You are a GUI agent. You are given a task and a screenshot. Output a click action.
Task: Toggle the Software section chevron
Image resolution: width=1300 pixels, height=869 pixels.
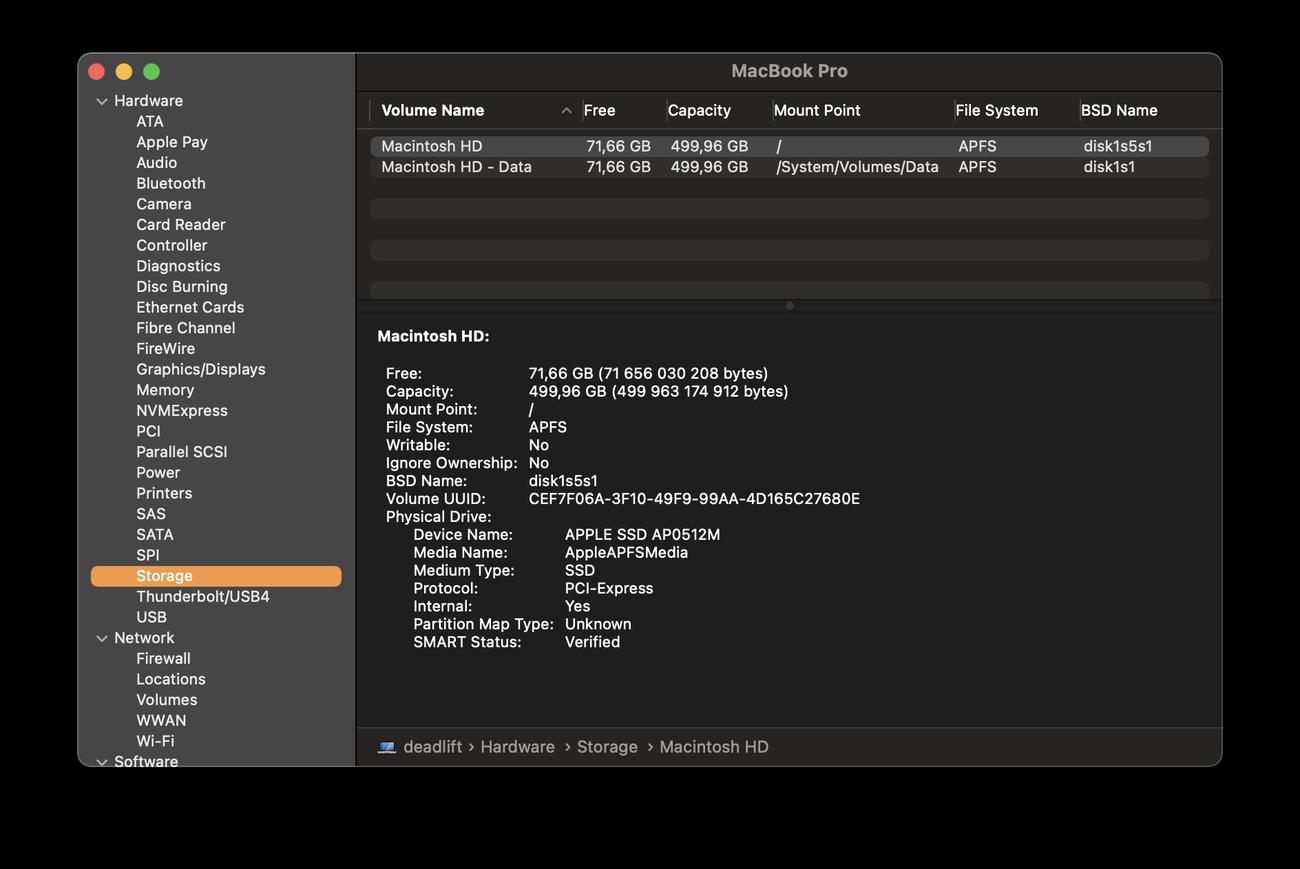[x=101, y=761]
